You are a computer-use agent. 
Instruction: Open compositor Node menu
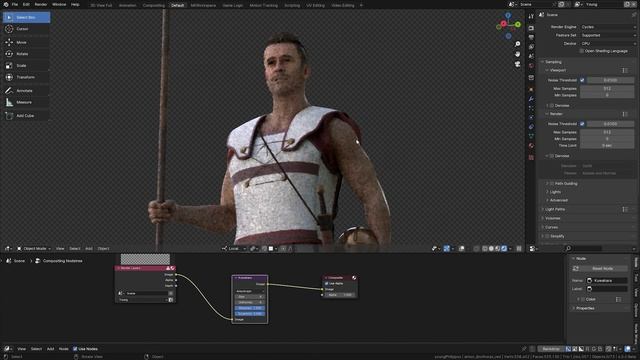[64, 349]
